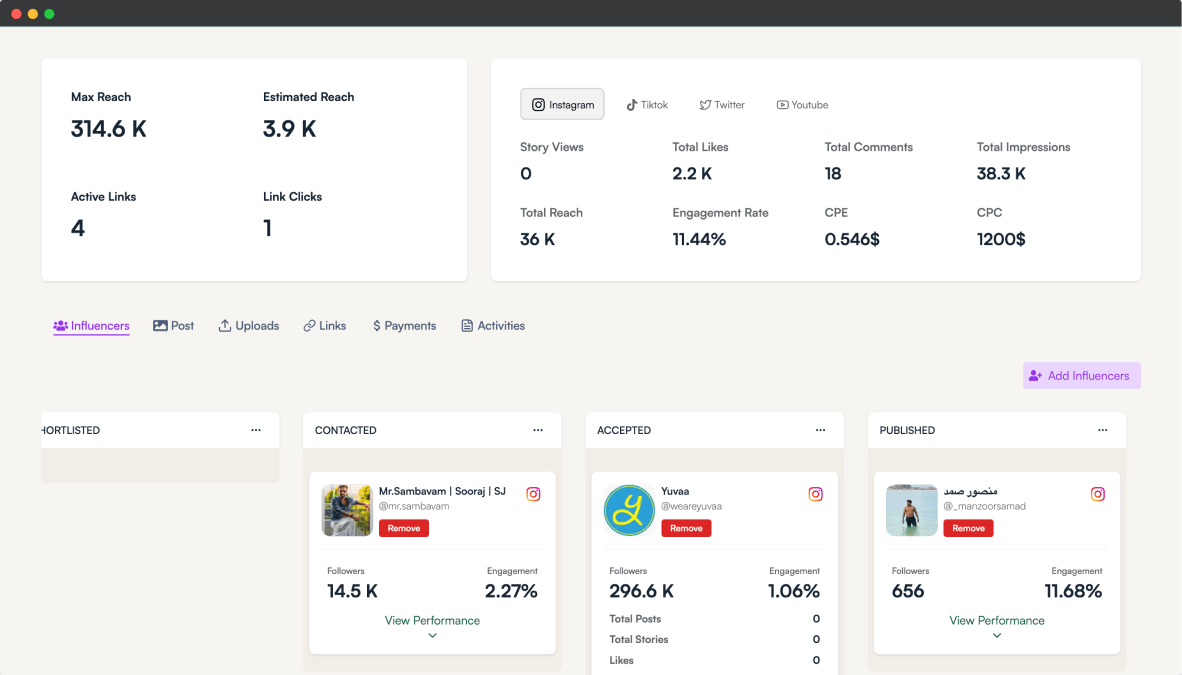The width and height of the screenshot is (1182, 675).
Task: Open the ACCEPTED column options menu
Action: tap(820, 430)
